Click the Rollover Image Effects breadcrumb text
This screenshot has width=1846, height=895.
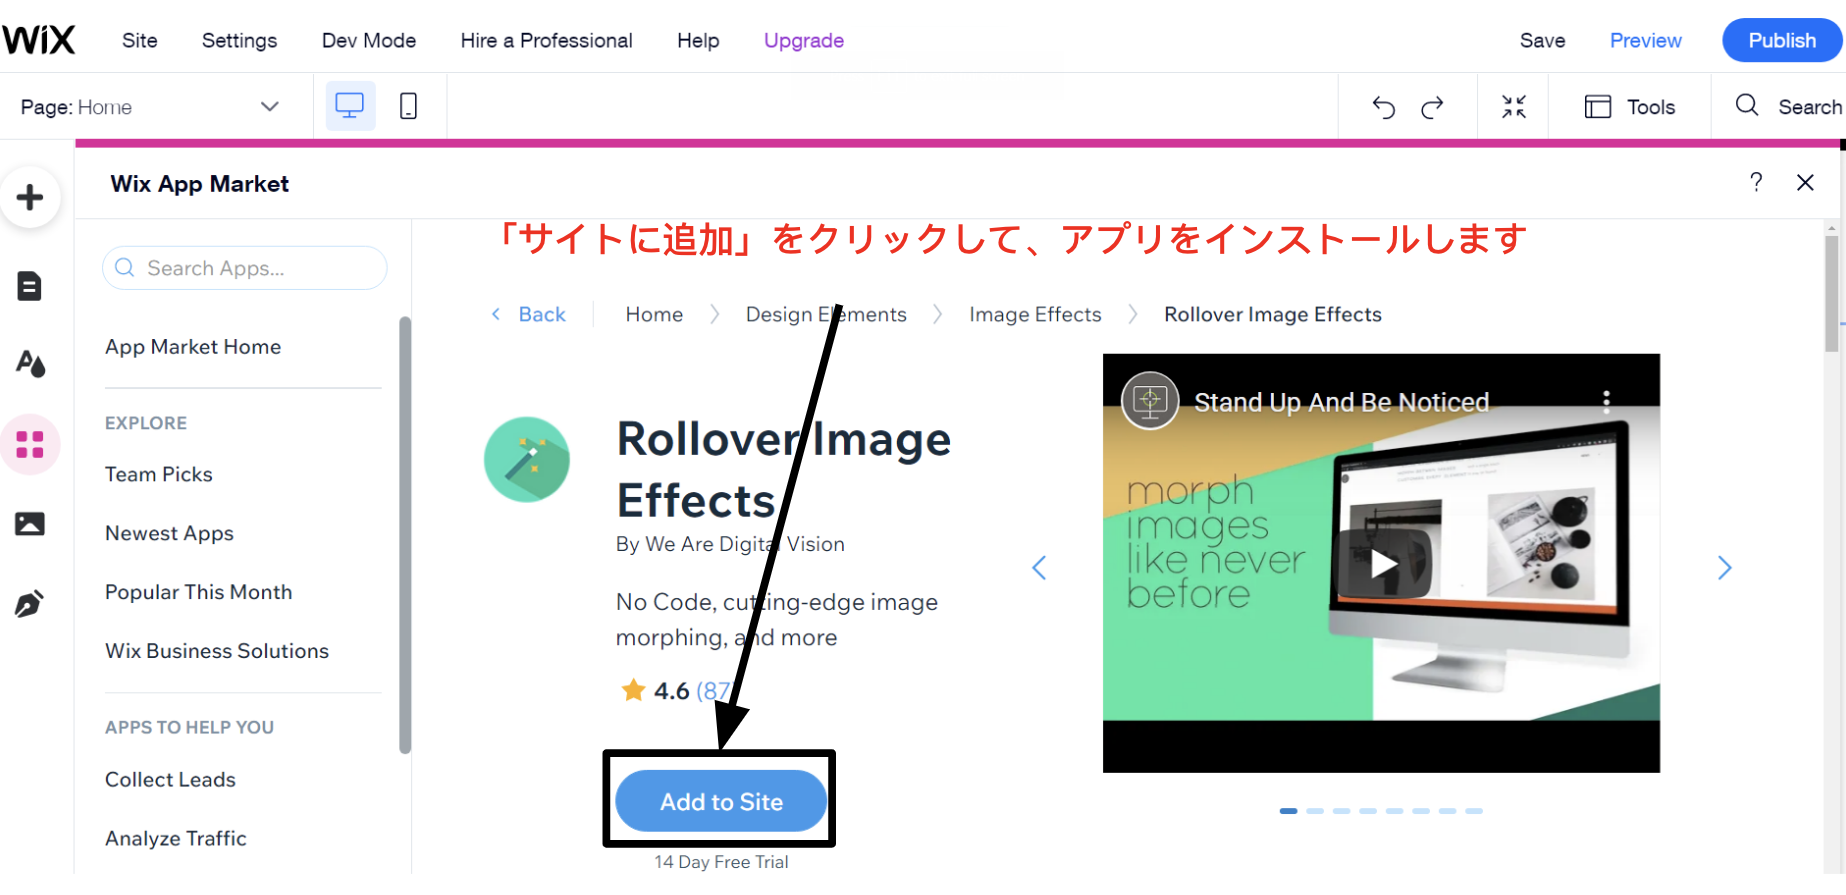coord(1272,314)
